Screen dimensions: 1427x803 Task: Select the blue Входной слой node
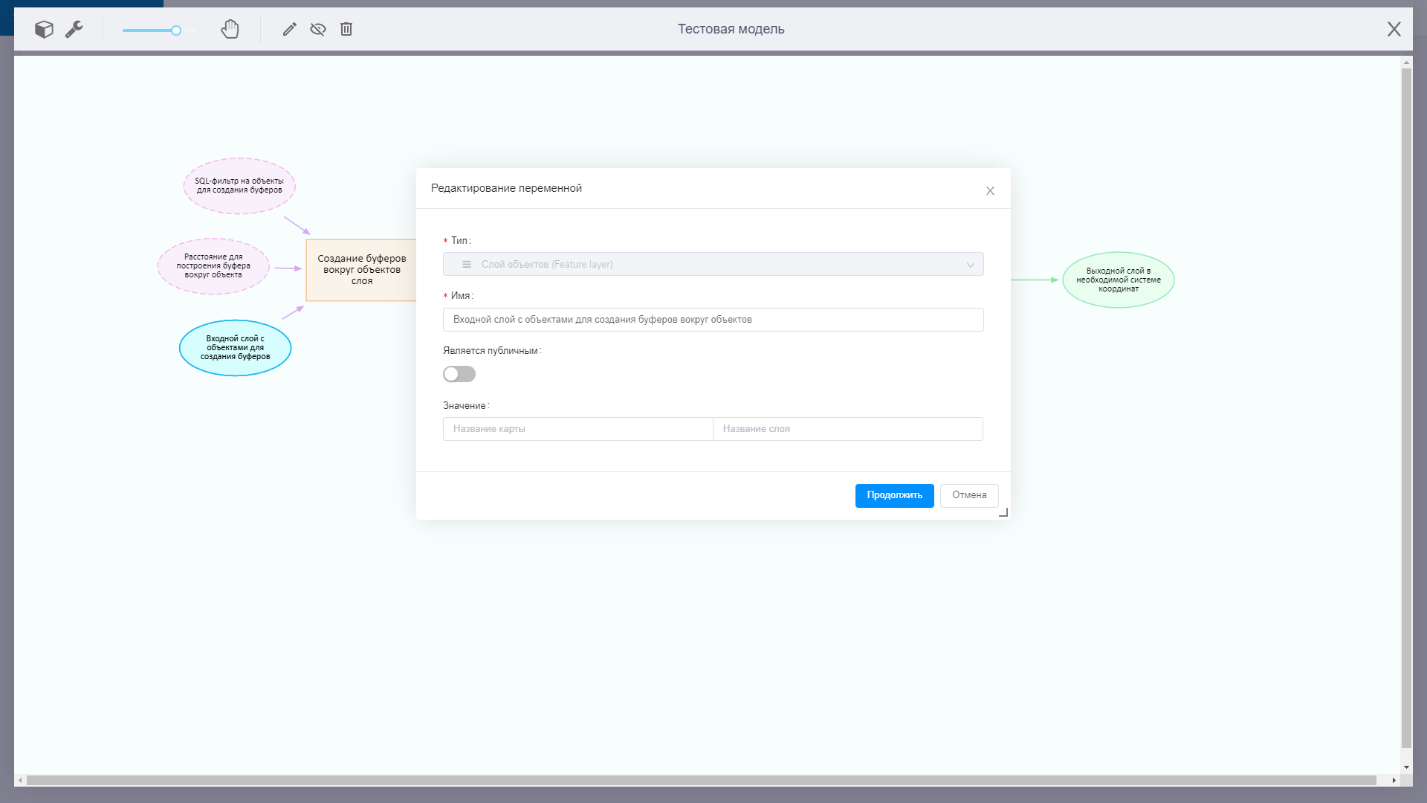point(235,349)
